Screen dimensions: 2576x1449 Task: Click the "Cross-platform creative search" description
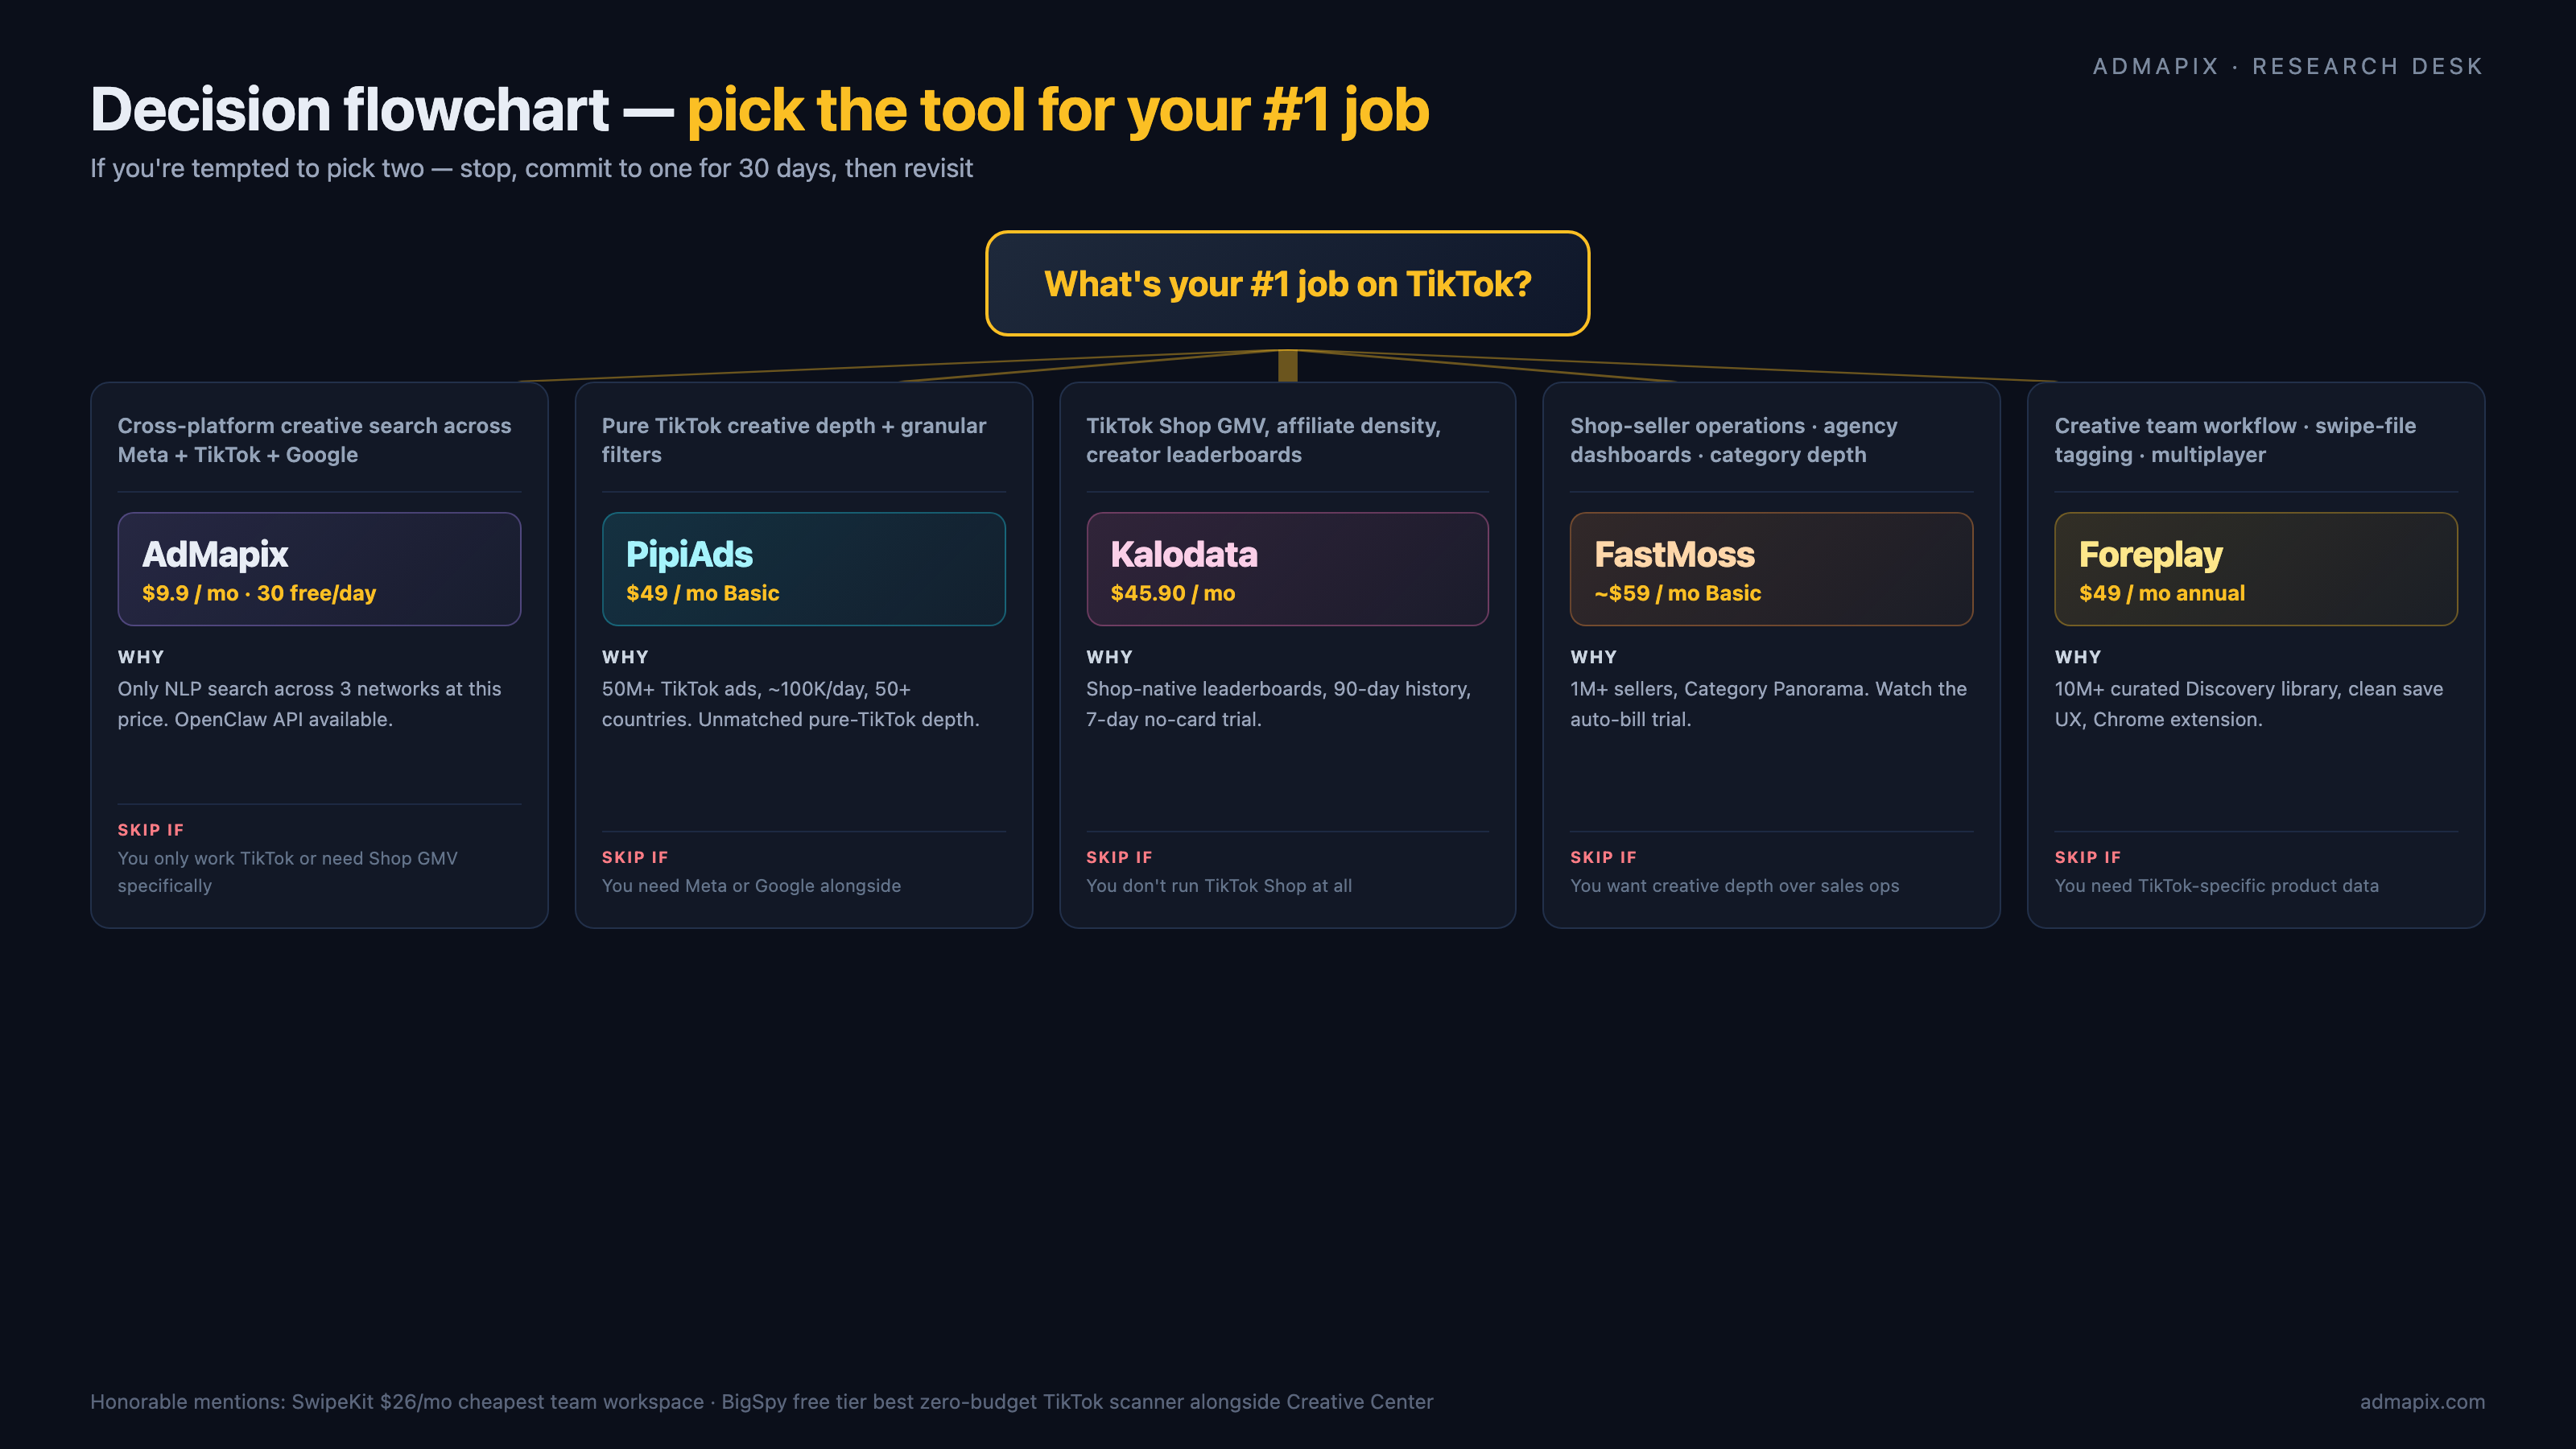314,440
